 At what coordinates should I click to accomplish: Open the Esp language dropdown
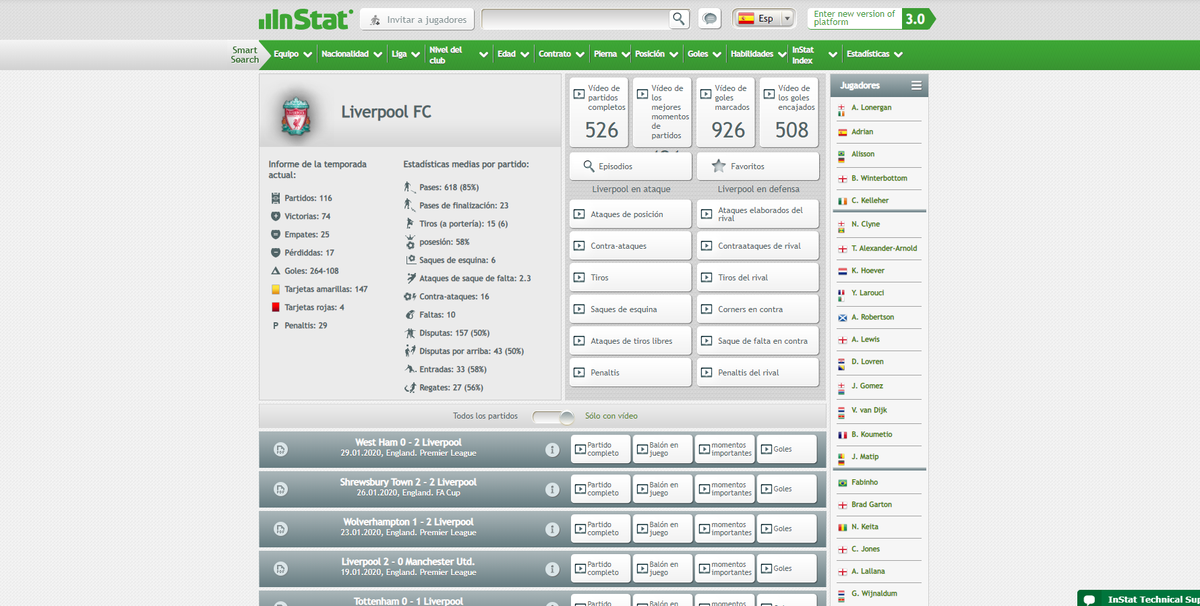[763, 19]
